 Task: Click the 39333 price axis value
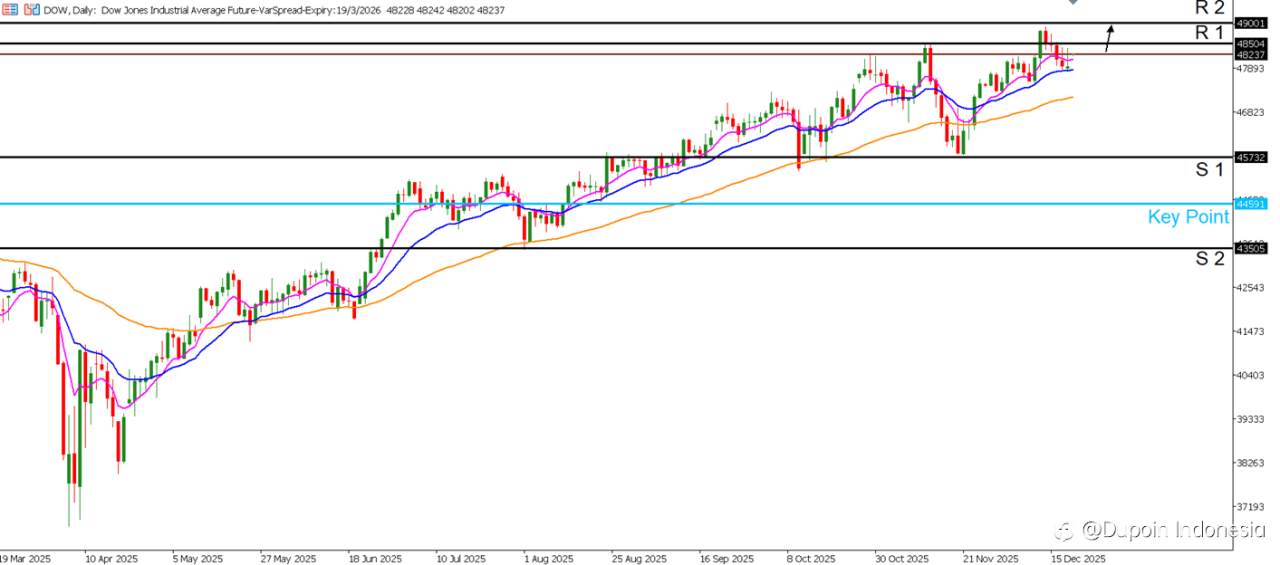tap(1252, 419)
